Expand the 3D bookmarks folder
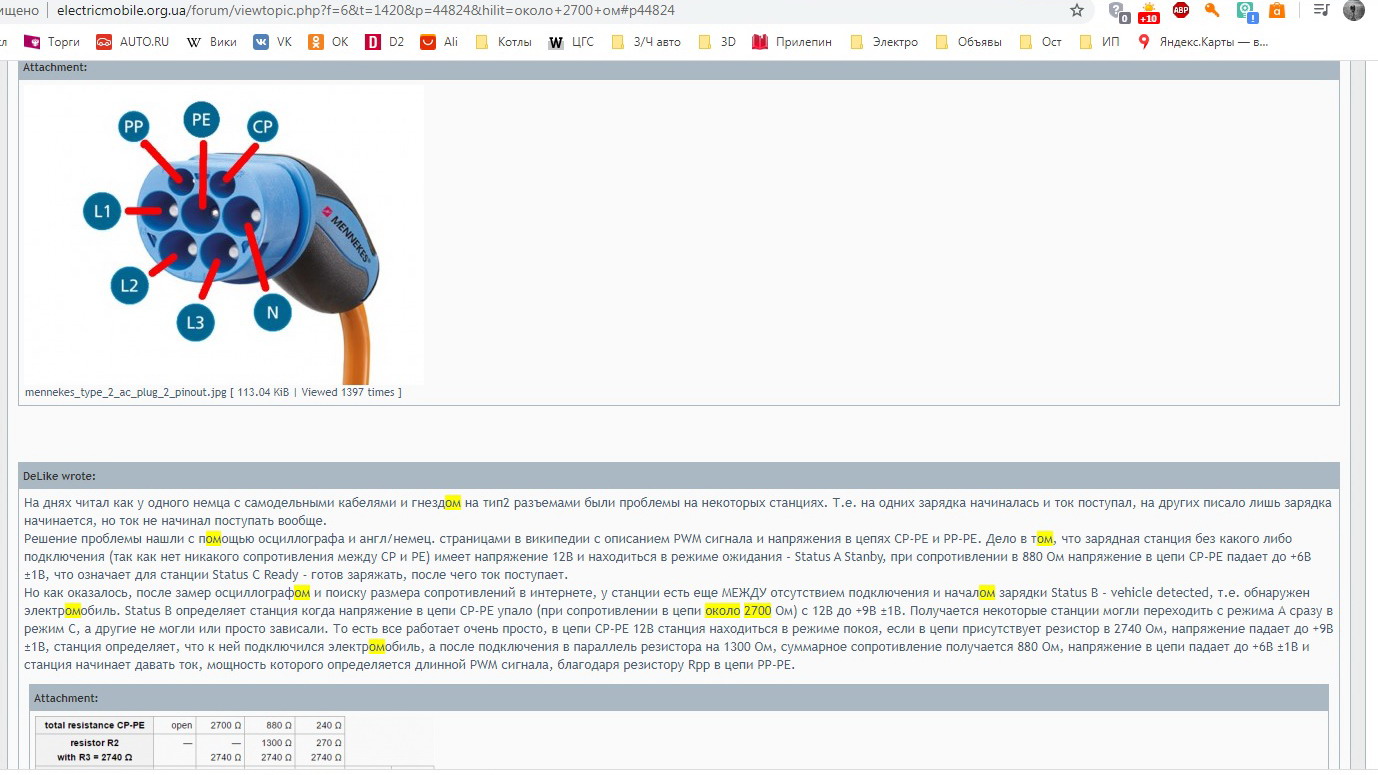This screenshot has height=775, width=1378. click(x=717, y=42)
